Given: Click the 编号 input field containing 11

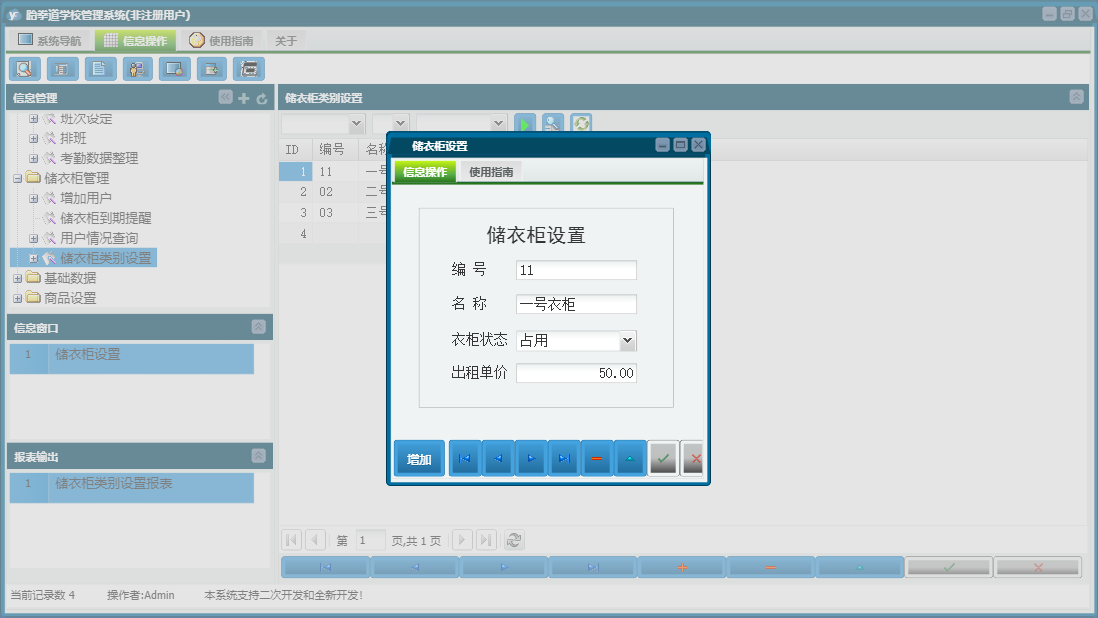Looking at the screenshot, I should click(576, 269).
